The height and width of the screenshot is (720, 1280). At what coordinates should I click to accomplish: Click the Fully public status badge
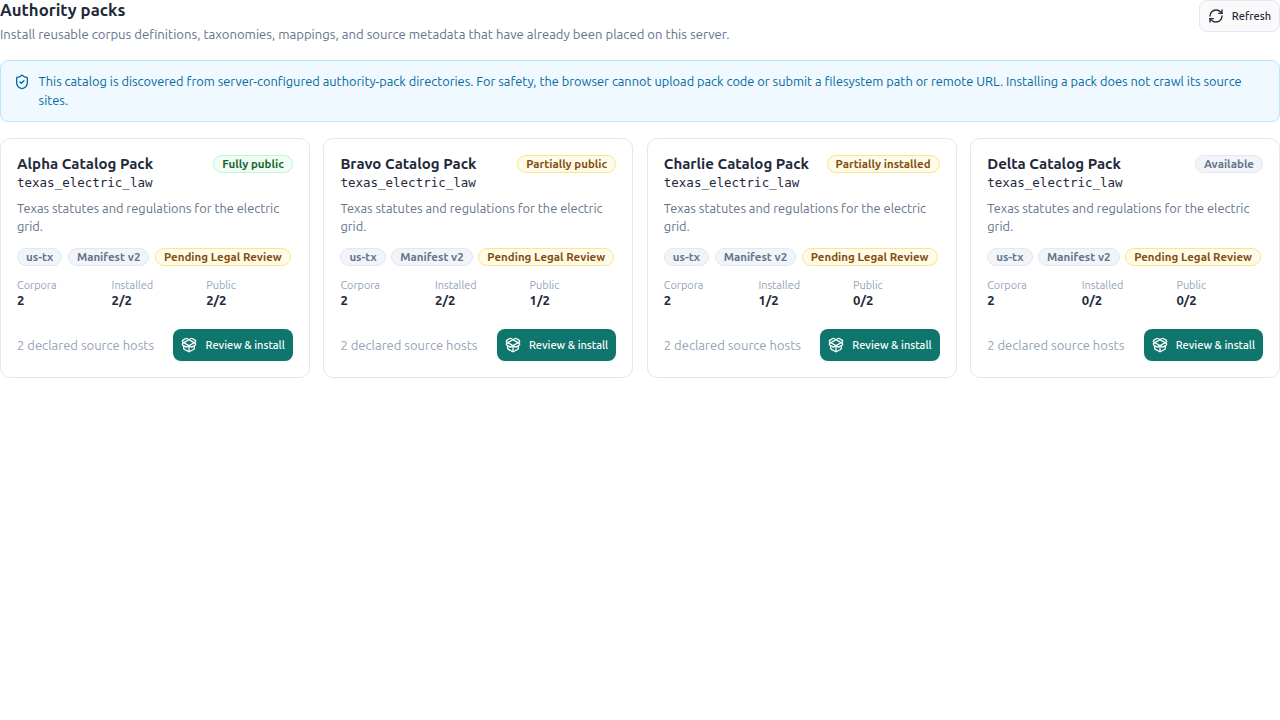tap(253, 164)
